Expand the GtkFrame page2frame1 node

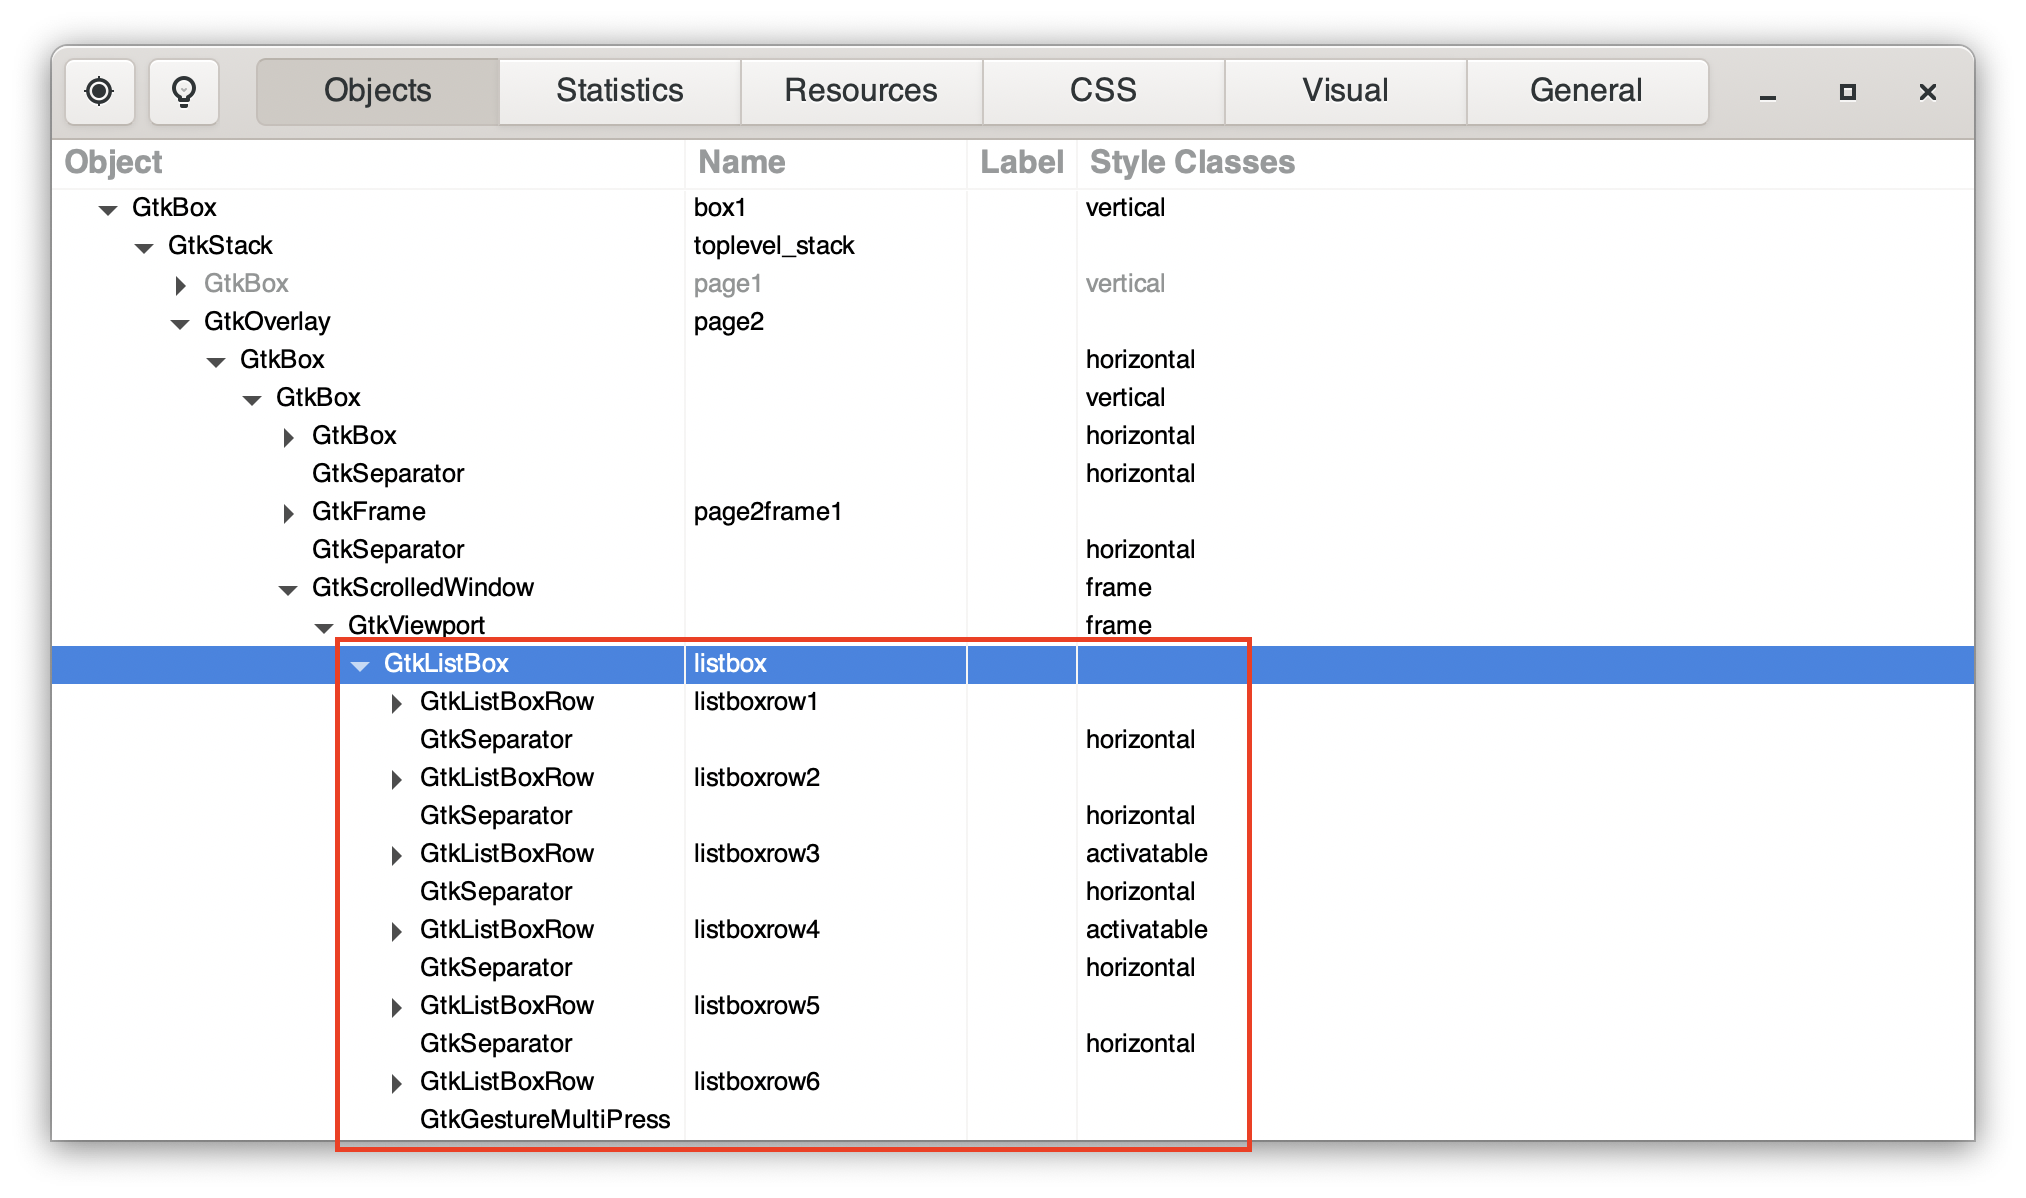pos(288,513)
